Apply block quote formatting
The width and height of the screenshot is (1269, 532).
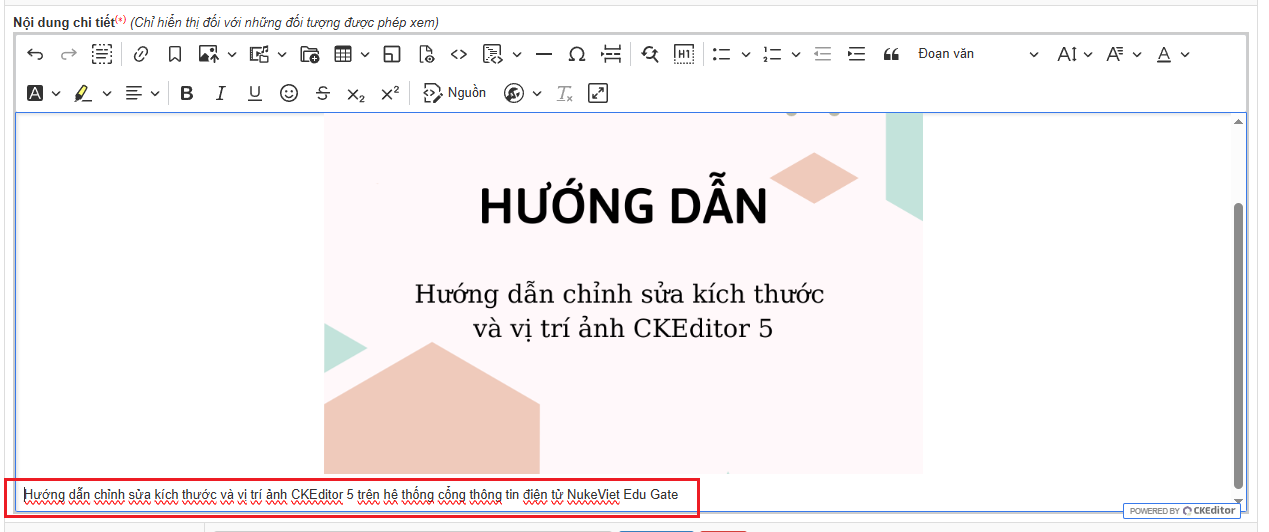(x=891, y=54)
